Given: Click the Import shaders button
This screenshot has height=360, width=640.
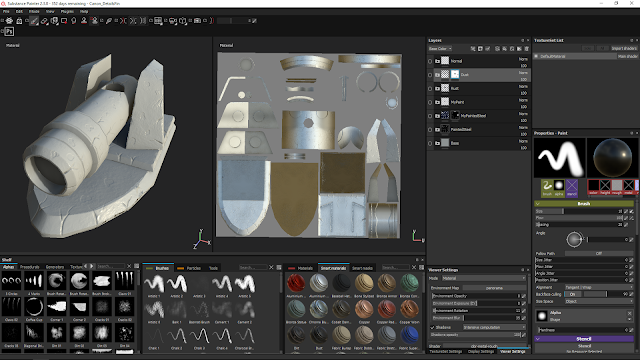Looking at the screenshot, I should point(624,49).
